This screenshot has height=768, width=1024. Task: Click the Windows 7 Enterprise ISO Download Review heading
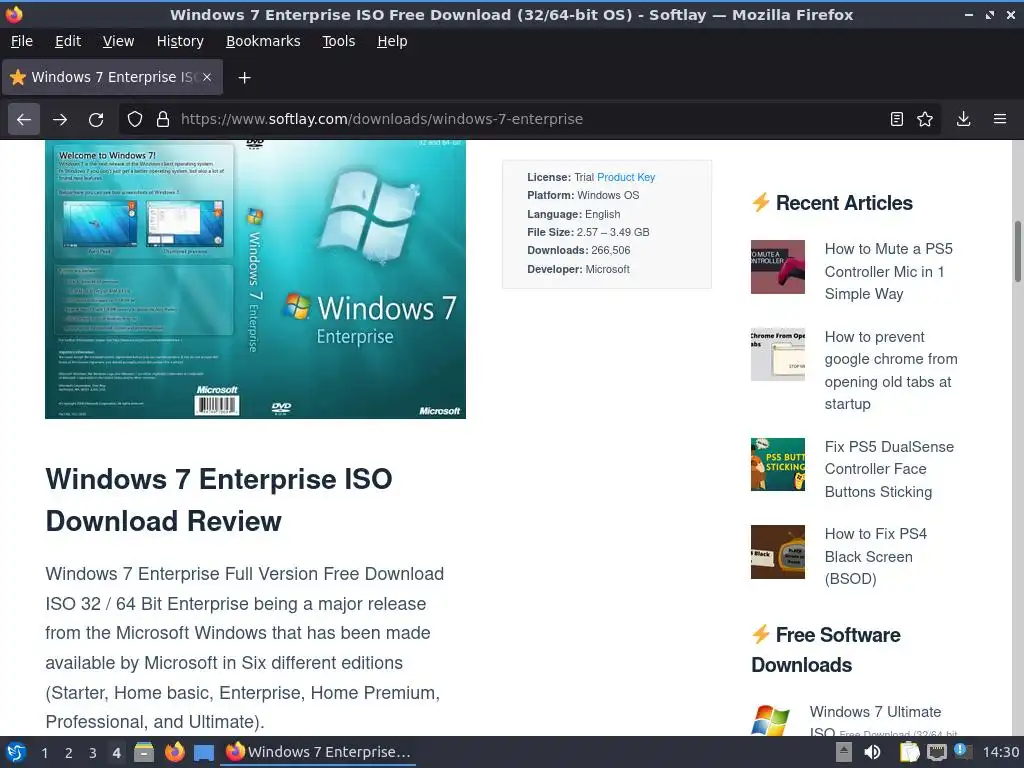click(219, 500)
